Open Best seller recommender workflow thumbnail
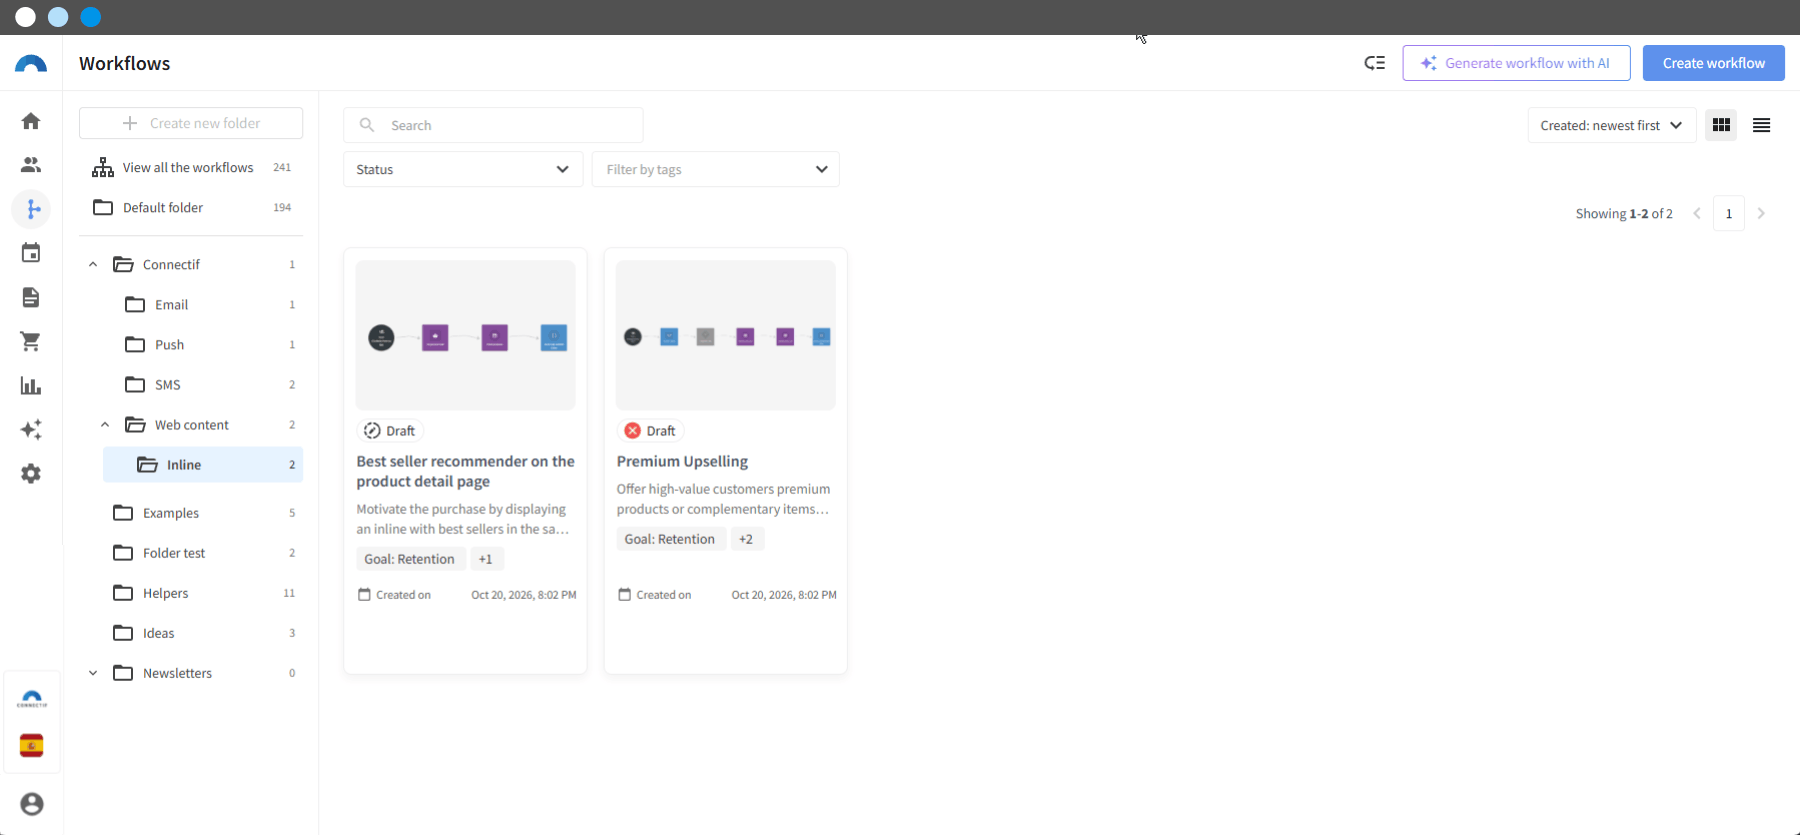The width and height of the screenshot is (1800, 835). click(466, 336)
